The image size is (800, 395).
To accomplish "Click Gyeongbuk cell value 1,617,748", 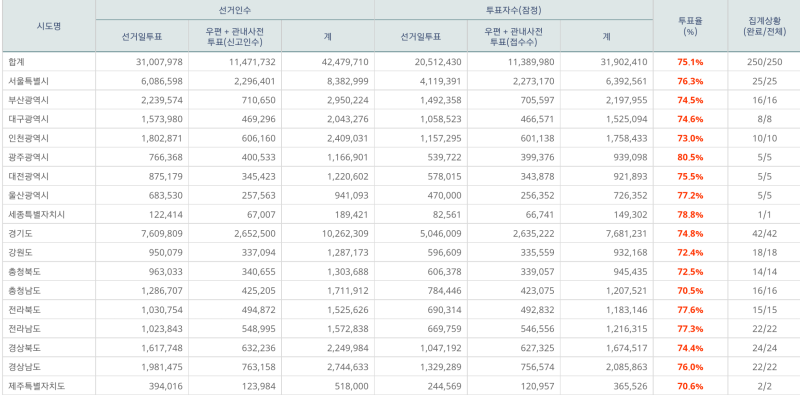I will pos(162,348).
